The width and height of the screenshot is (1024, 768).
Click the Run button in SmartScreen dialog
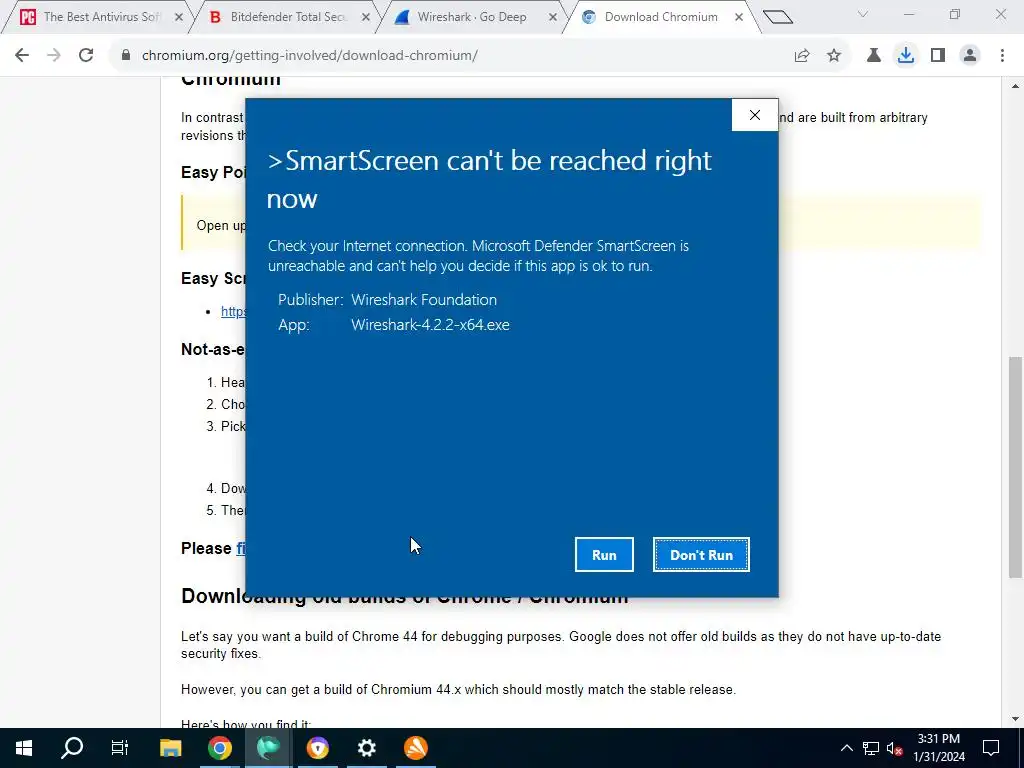[x=604, y=554]
